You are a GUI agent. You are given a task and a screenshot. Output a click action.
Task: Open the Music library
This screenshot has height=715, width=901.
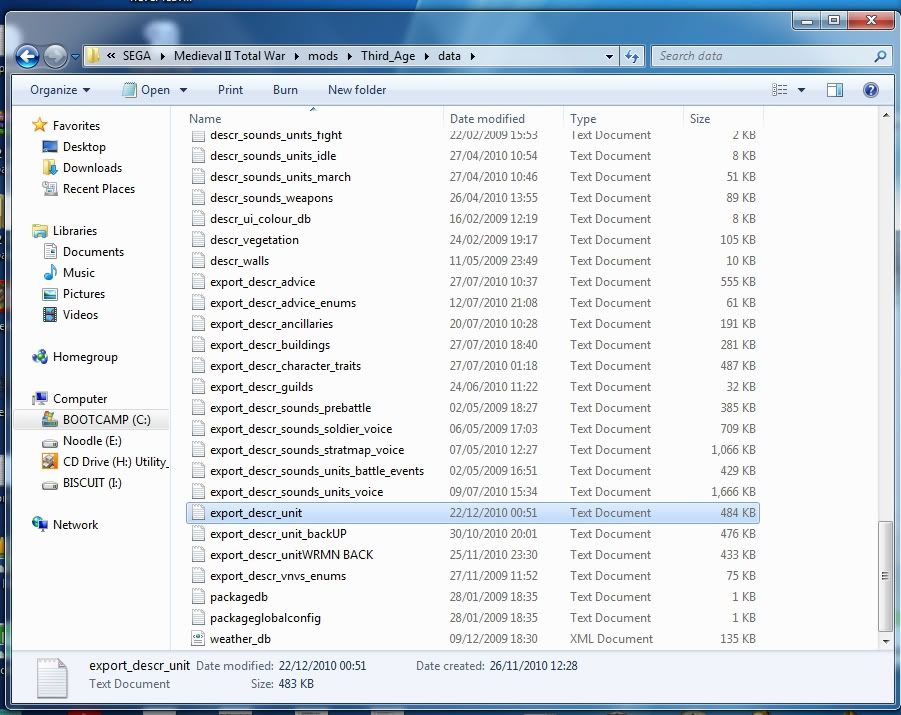(x=79, y=273)
